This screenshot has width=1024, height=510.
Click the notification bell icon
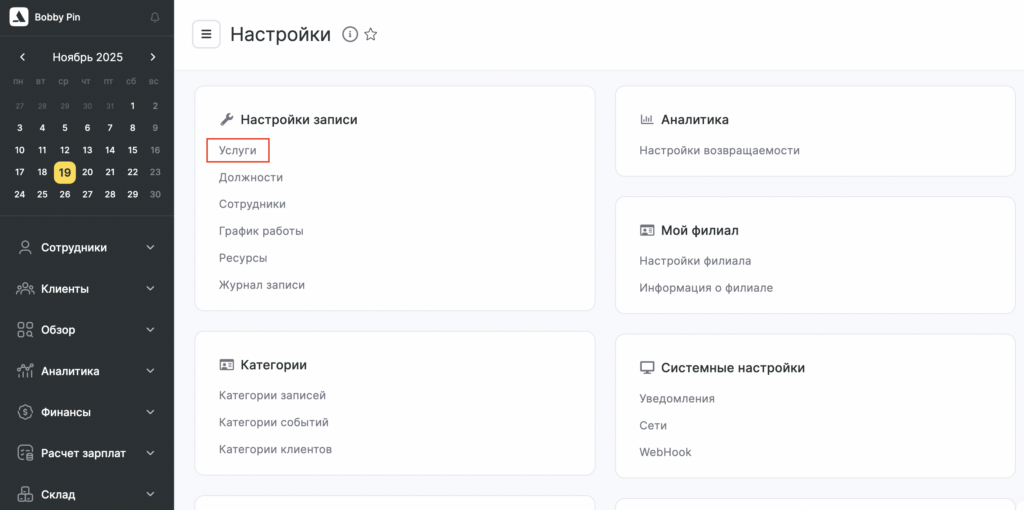[x=154, y=17]
